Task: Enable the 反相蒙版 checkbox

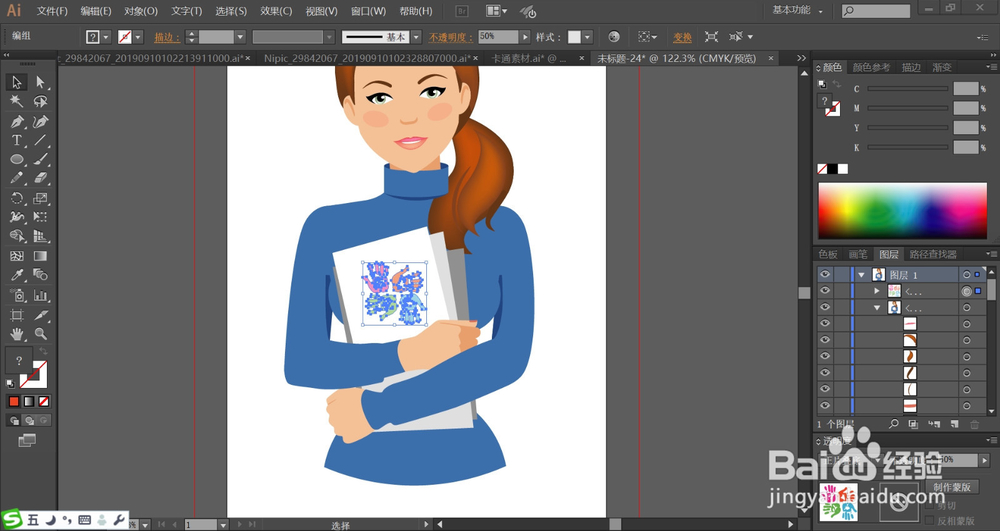Action: pos(930,521)
